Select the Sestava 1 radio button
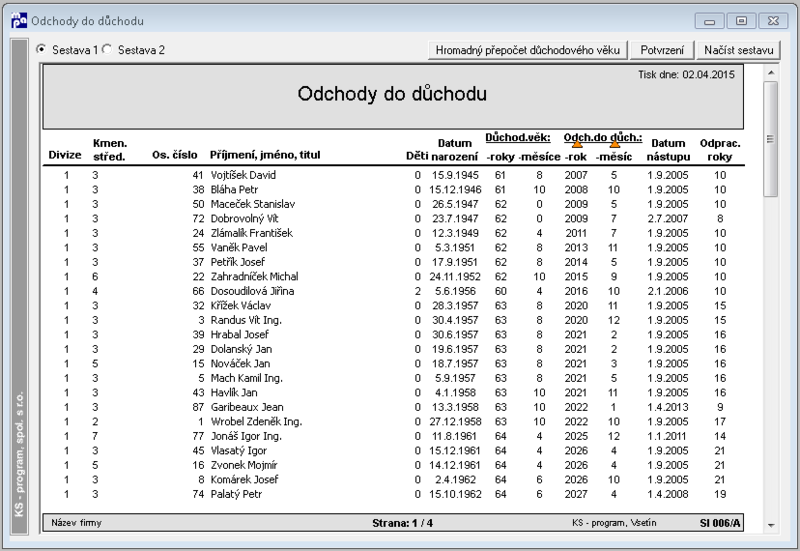Image resolution: width=800 pixels, height=551 pixels. click(x=41, y=49)
